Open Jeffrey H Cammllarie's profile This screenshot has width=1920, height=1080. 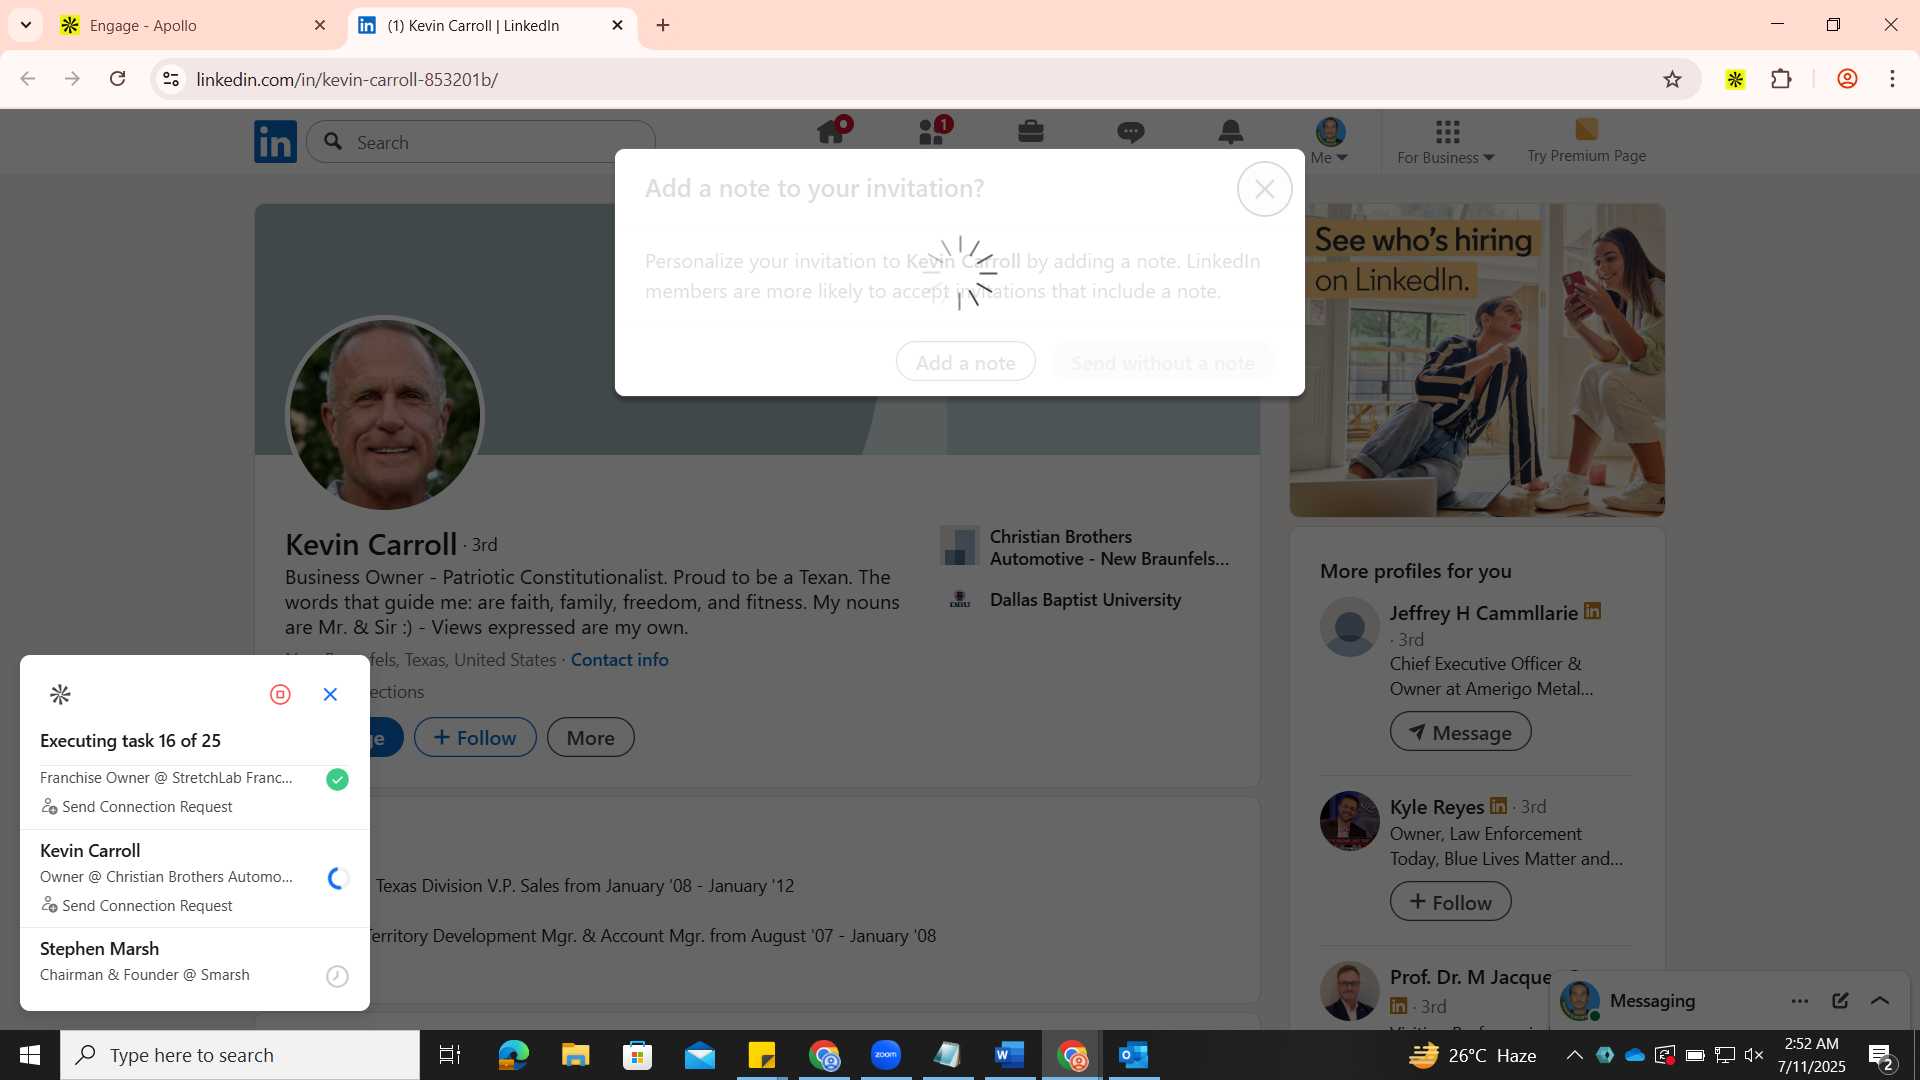[x=1484, y=613]
